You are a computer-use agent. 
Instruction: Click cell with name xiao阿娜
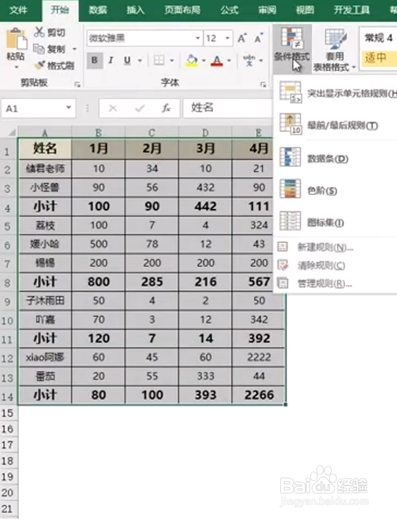(45, 357)
